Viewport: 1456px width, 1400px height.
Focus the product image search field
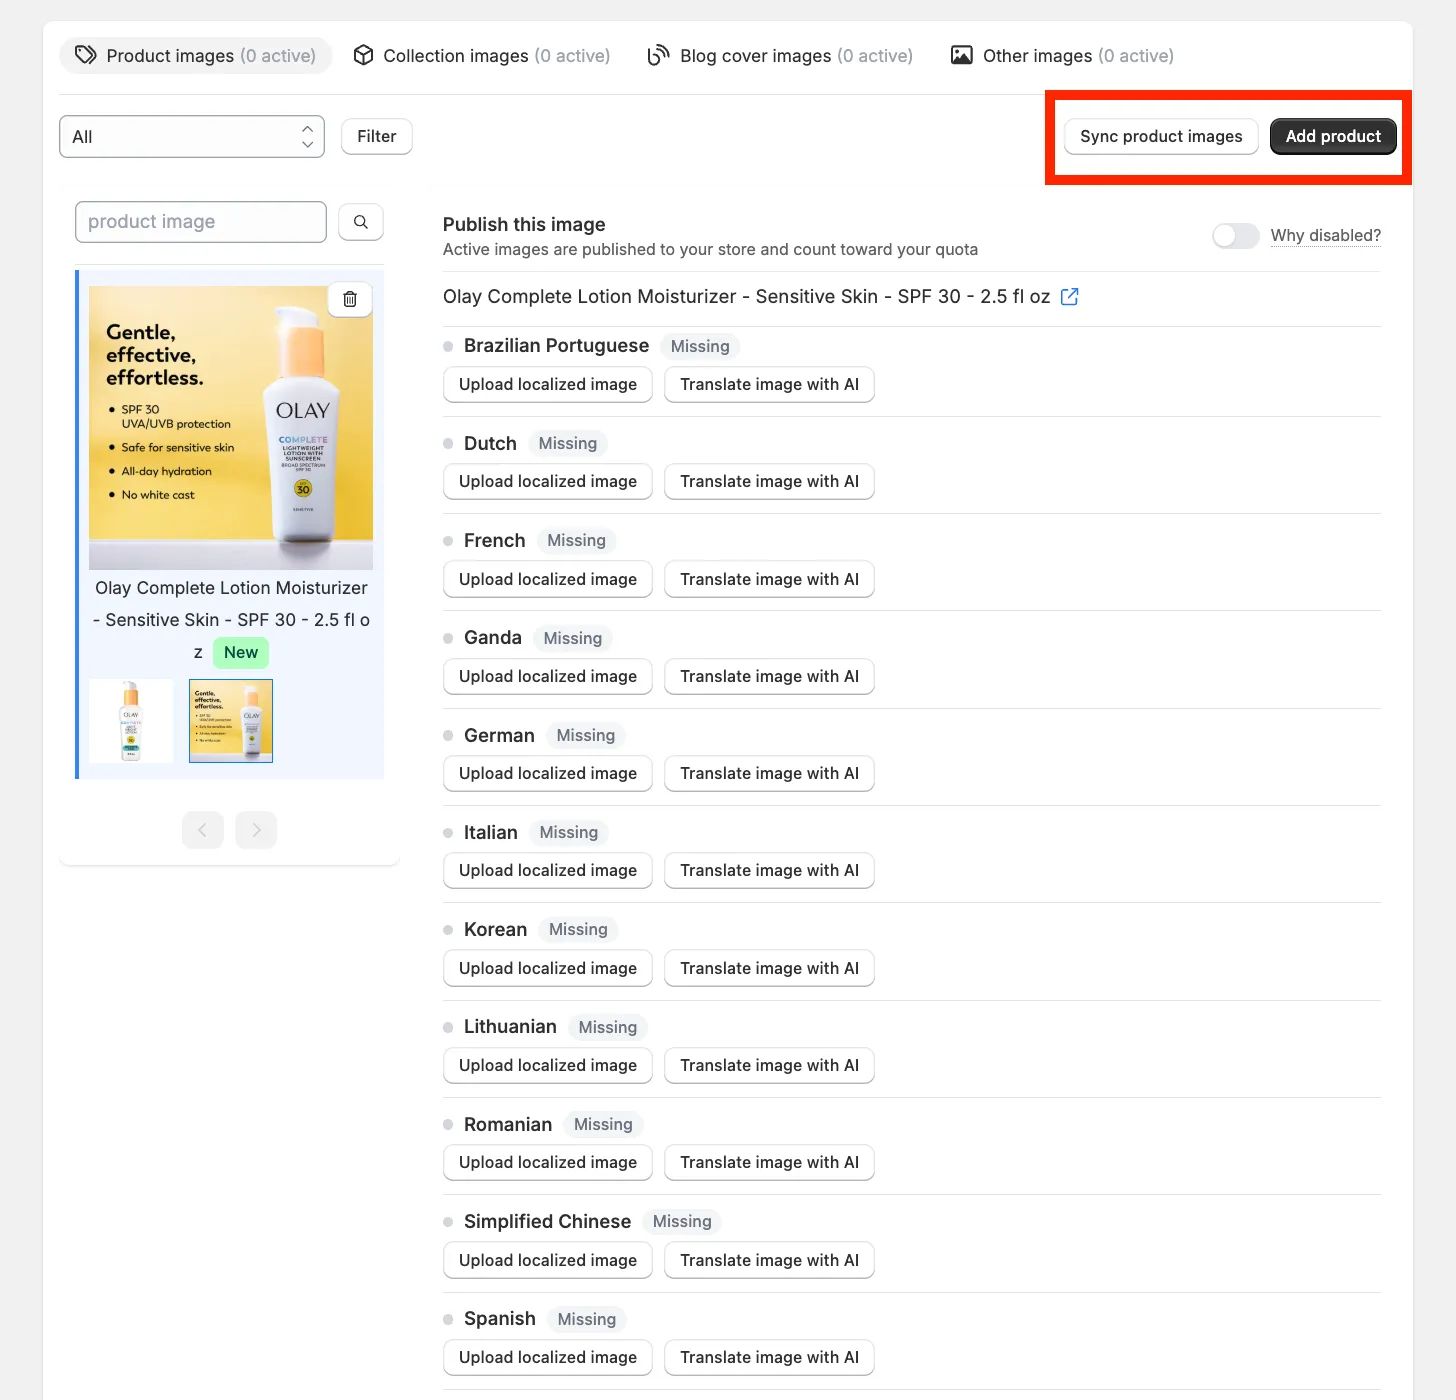(201, 222)
